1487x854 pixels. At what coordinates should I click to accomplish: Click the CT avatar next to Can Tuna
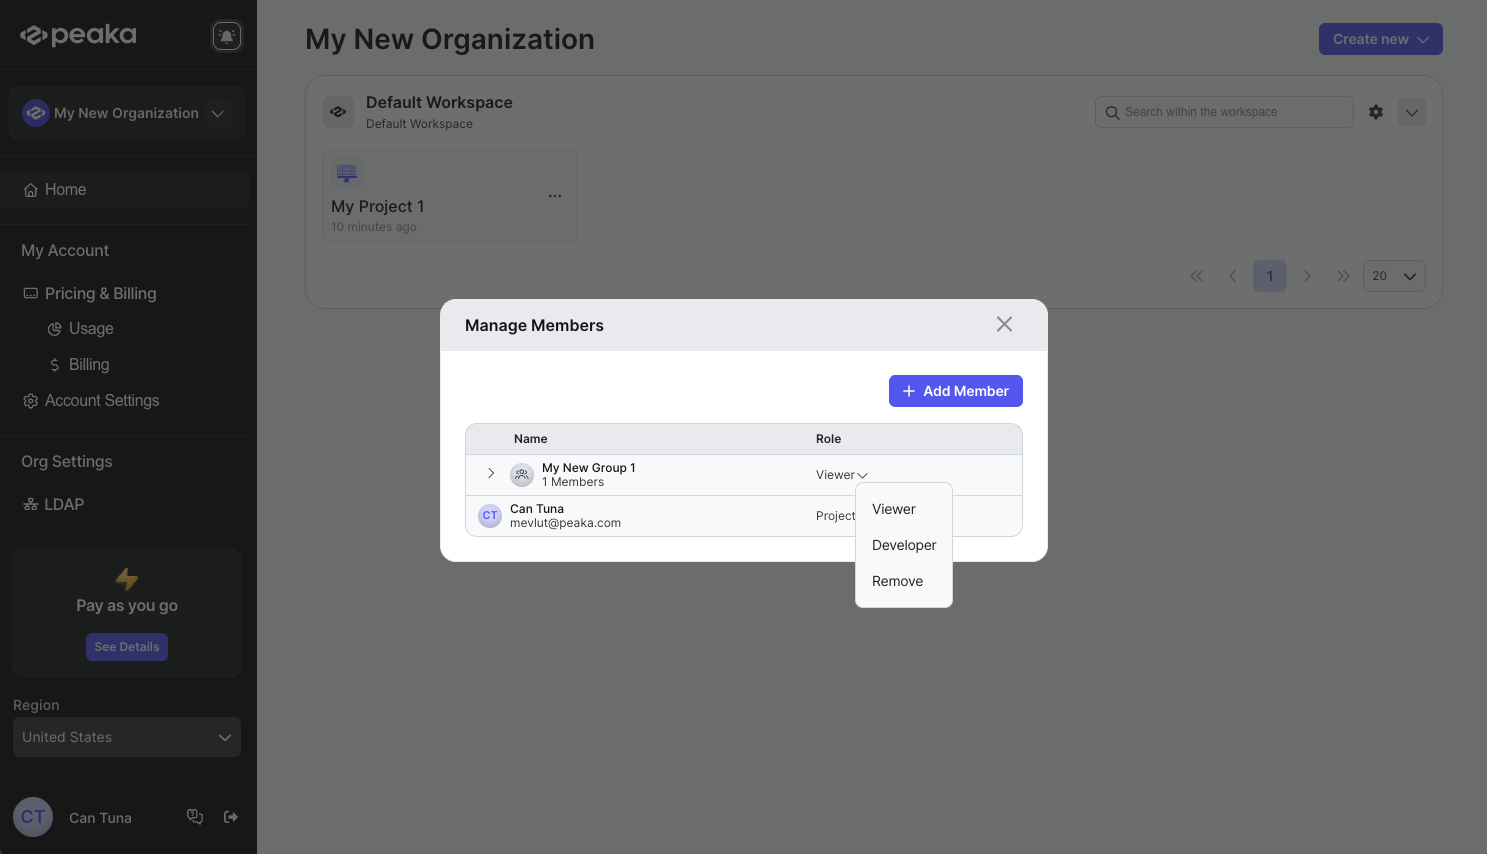(x=490, y=516)
